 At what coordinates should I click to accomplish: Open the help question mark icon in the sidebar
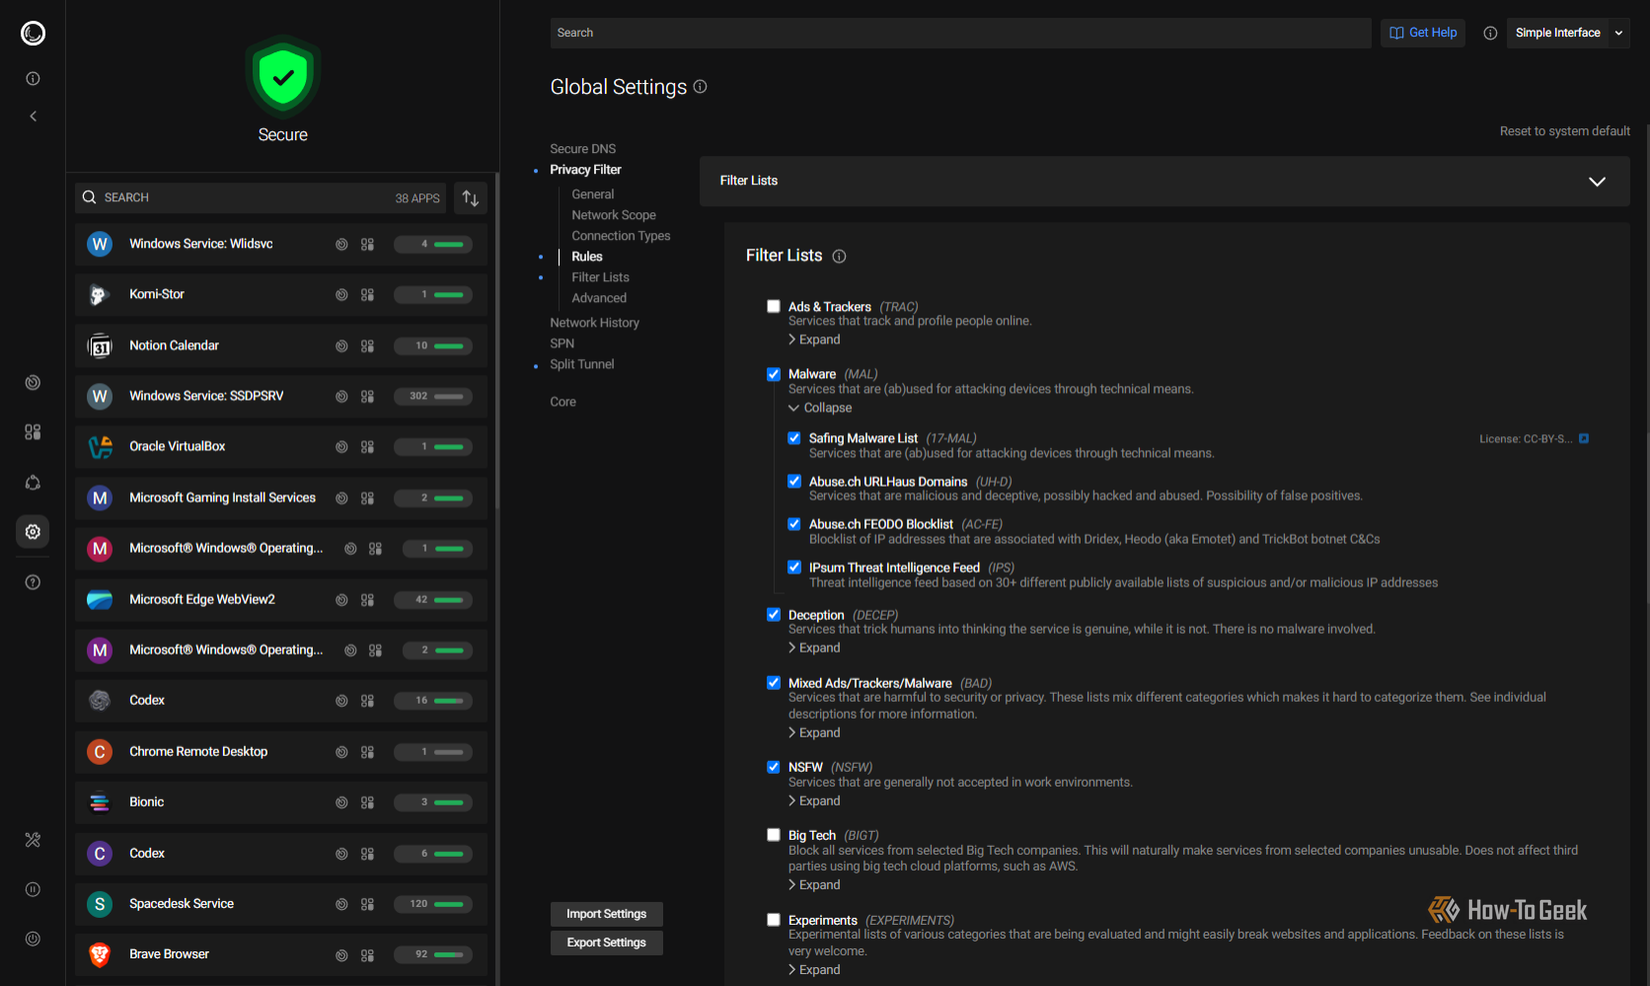[x=33, y=582]
